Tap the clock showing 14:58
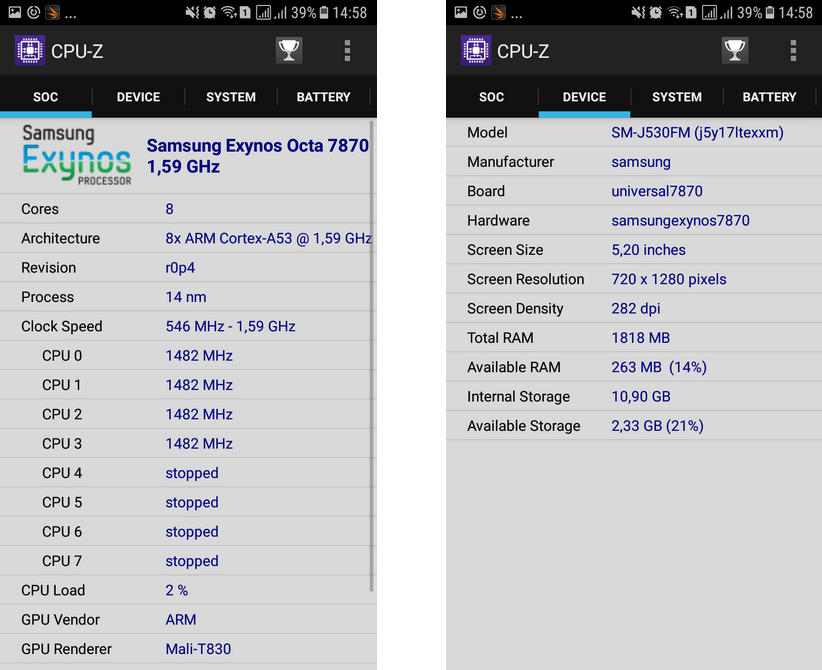822x670 pixels. pos(349,13)
